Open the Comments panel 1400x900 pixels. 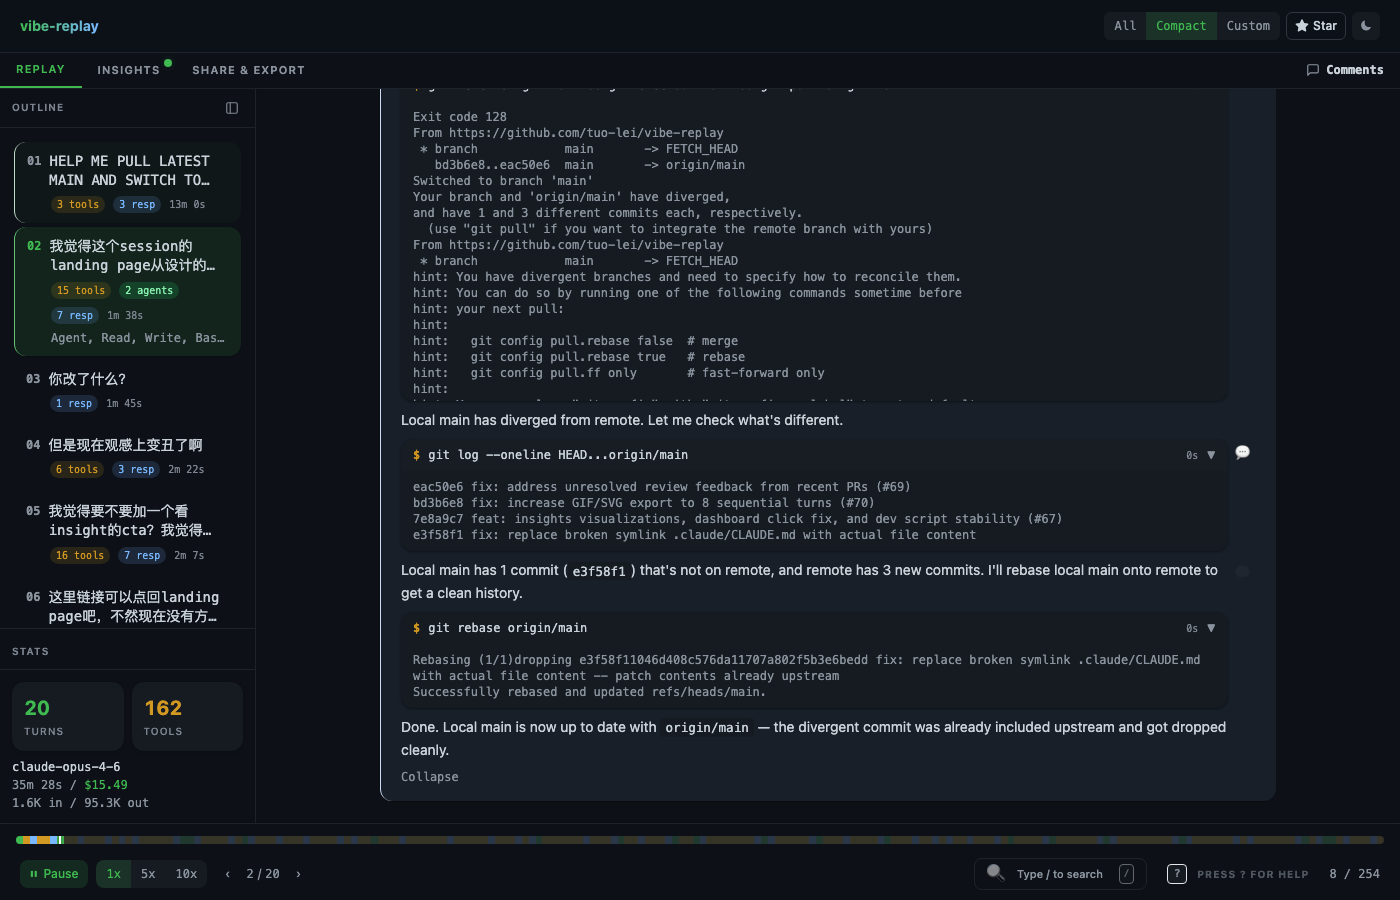(x=1344, y=69)
